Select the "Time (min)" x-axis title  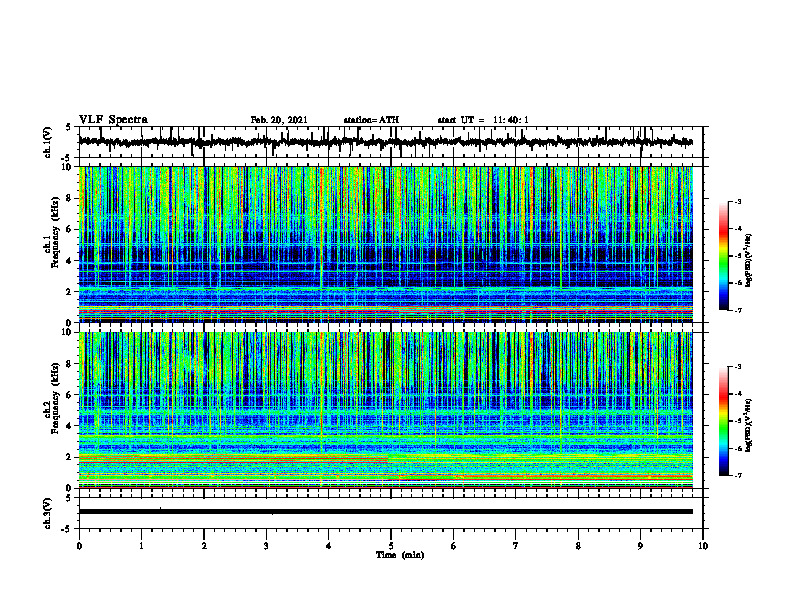click(400, 555)
